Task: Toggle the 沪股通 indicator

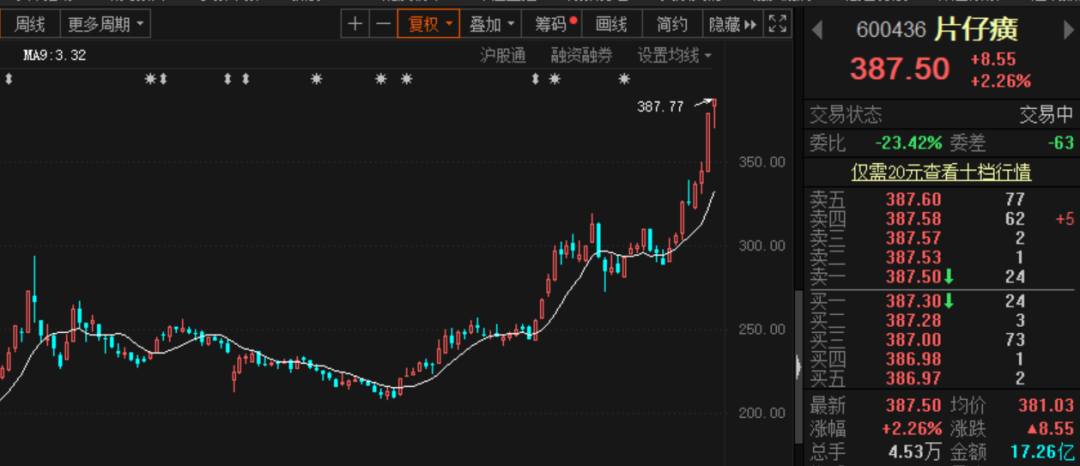Action: (x=503, y=55)
